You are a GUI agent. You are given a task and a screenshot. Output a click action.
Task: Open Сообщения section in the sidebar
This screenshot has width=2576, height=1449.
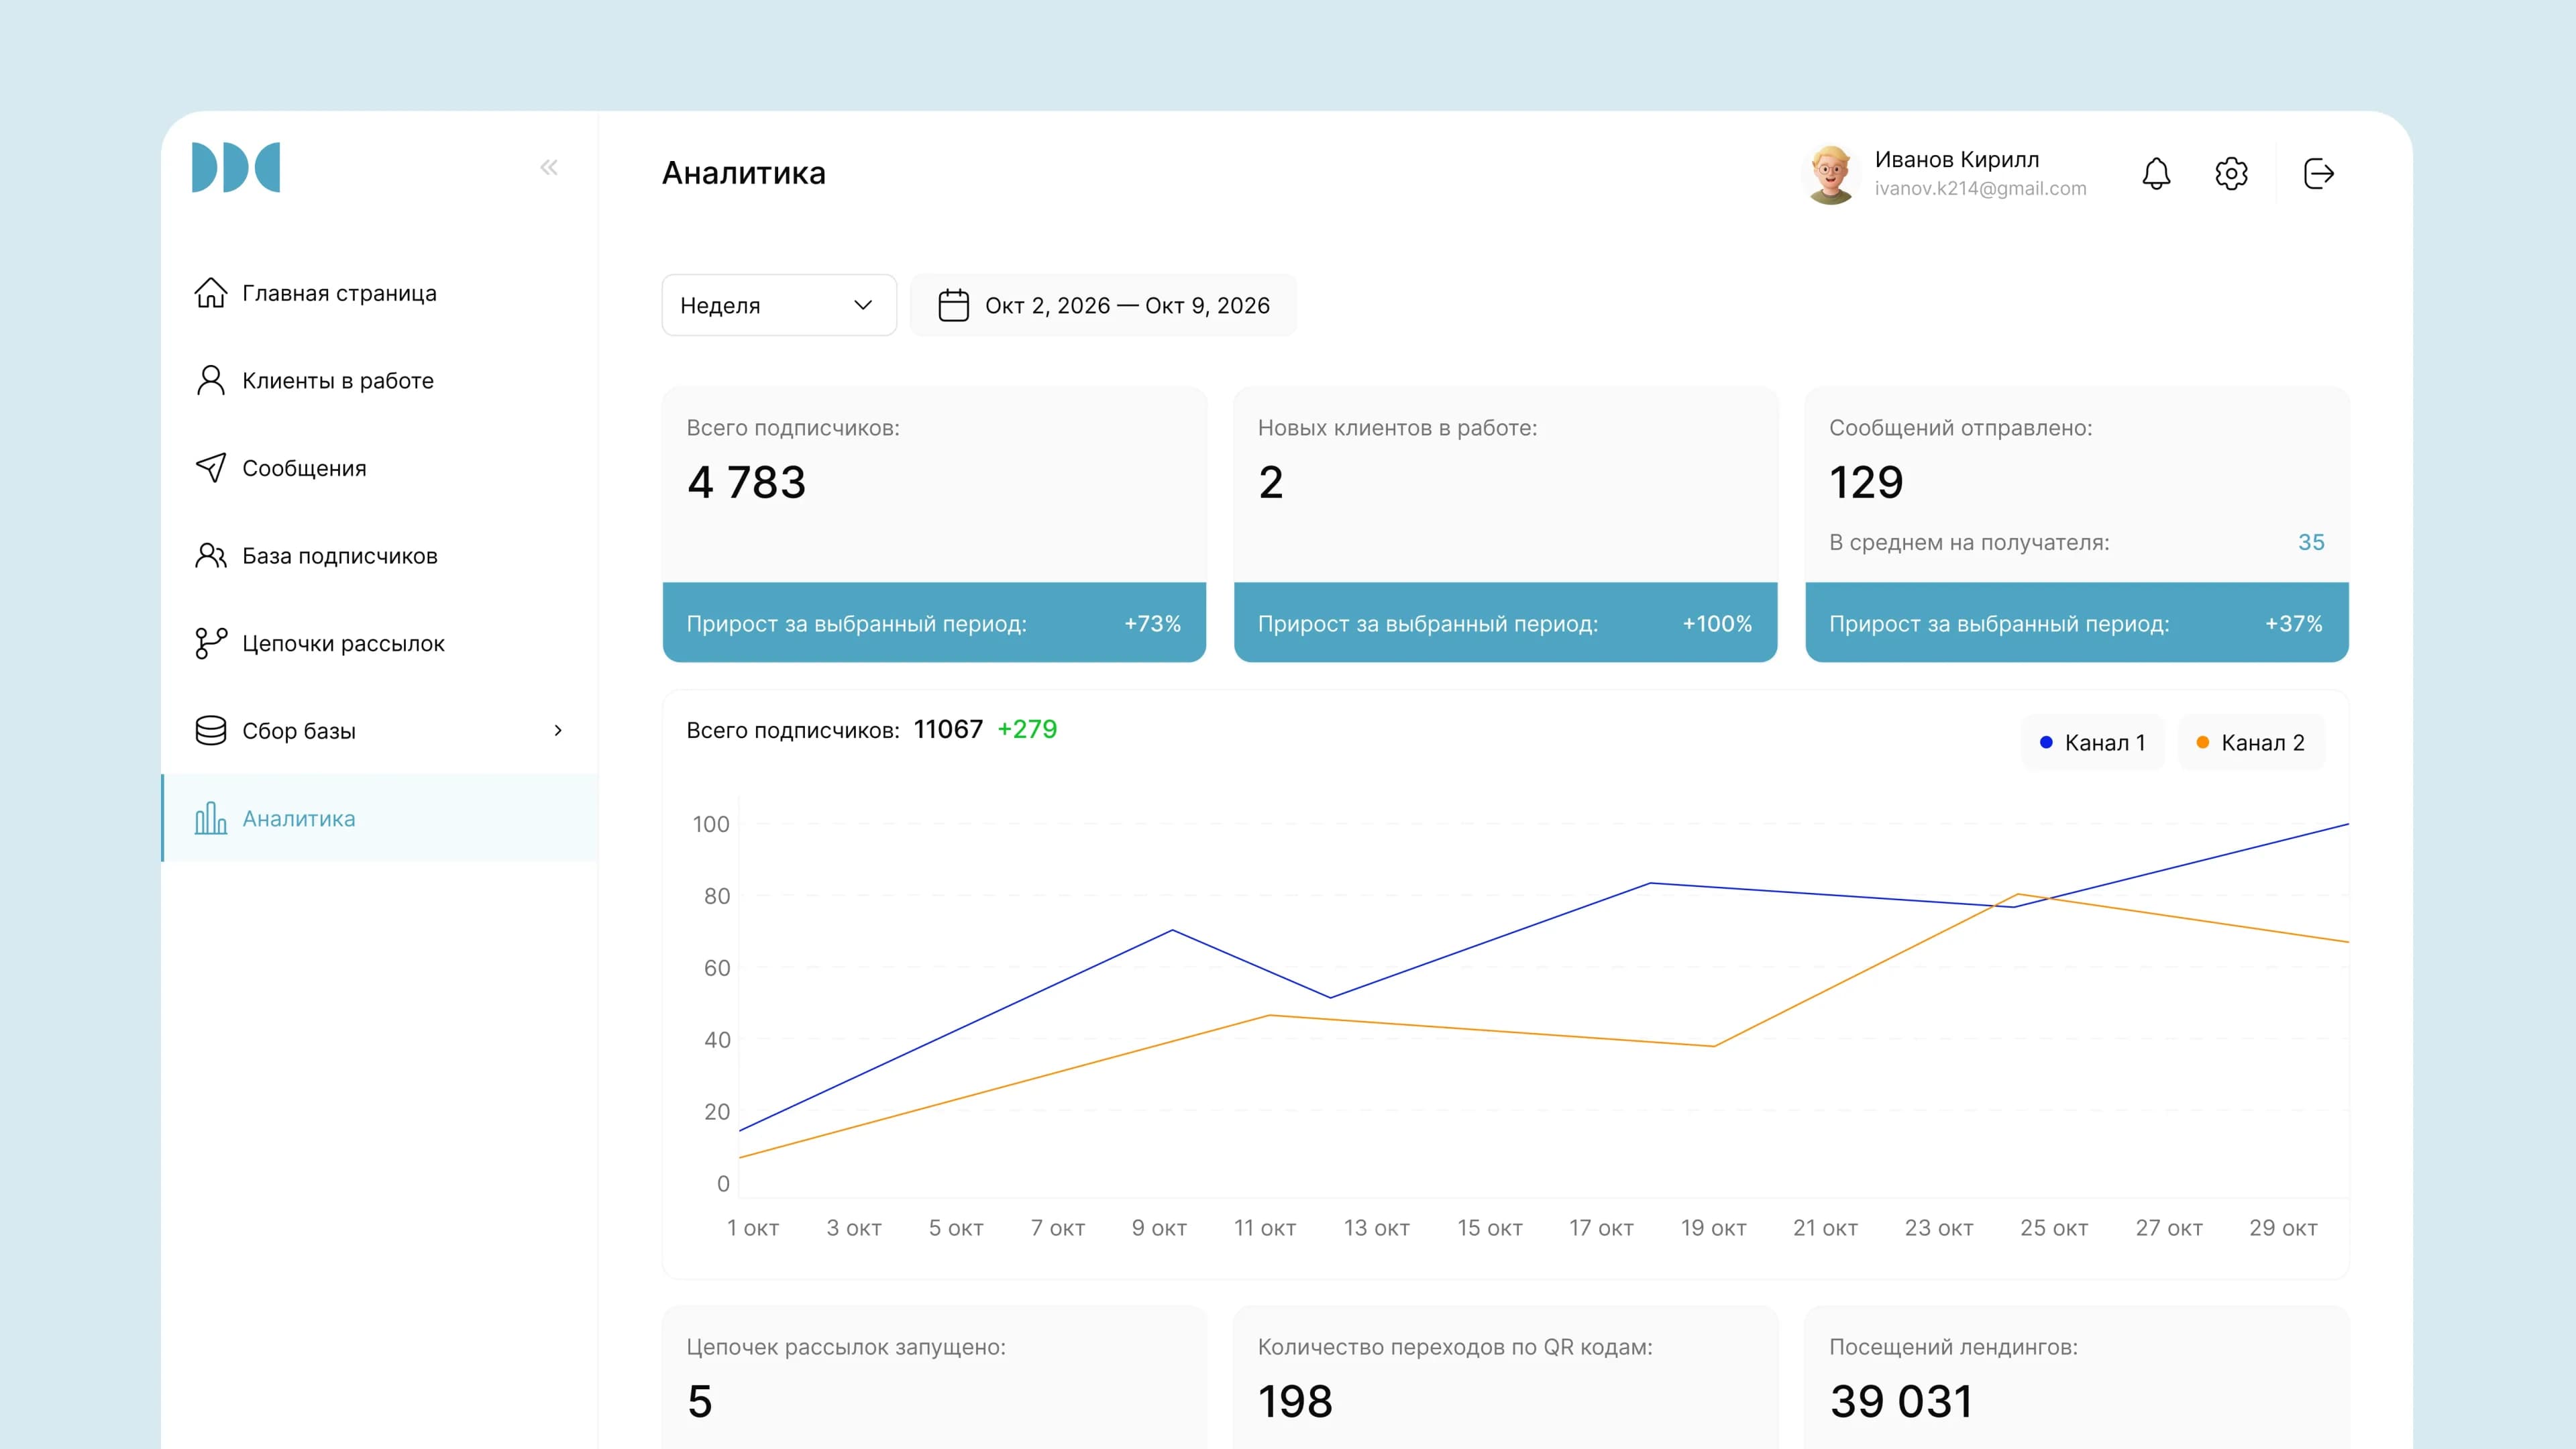[x=379, y=468]
